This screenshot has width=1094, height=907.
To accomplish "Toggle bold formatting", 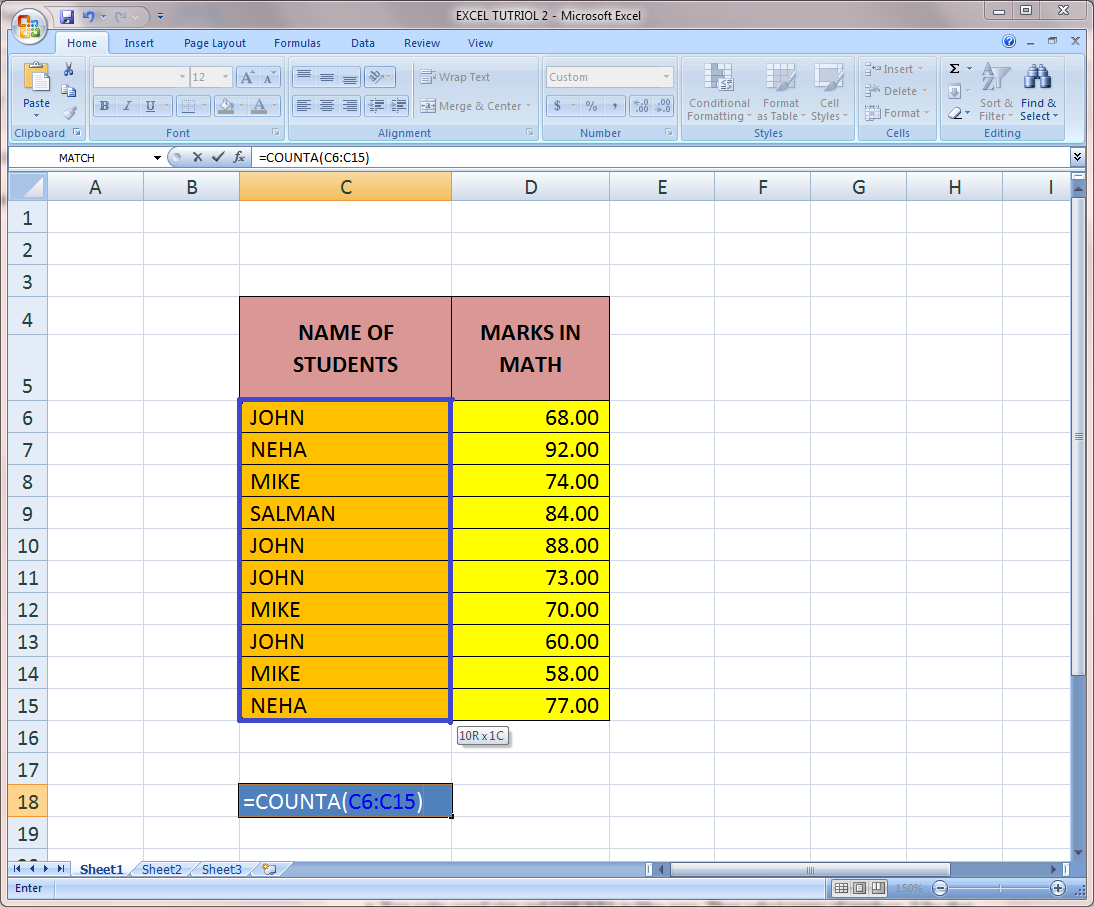I will (103, 106).
